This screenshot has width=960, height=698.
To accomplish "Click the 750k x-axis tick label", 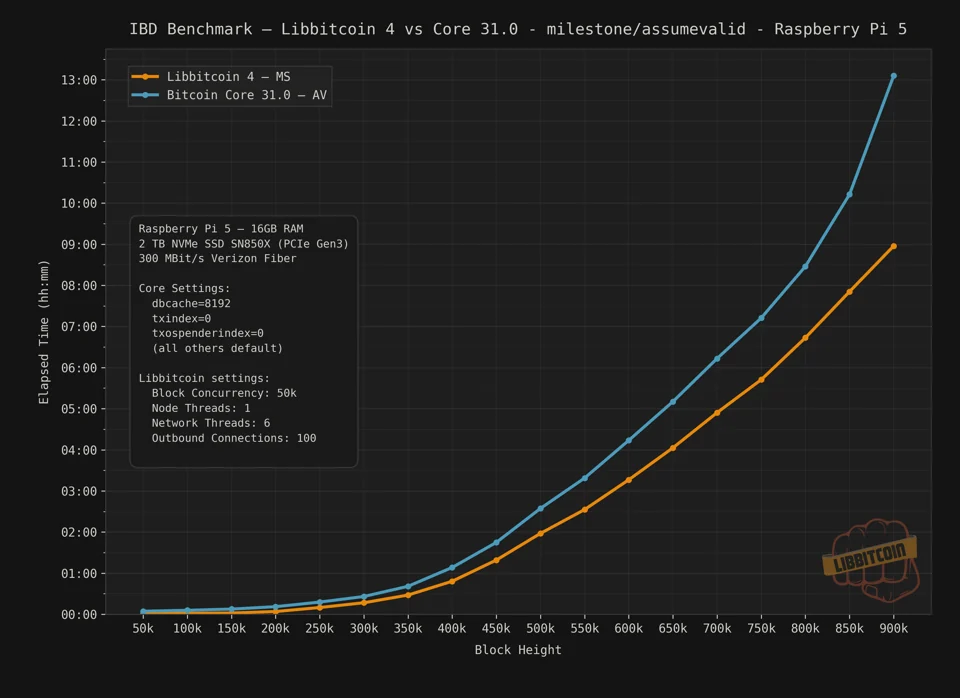I will pos(761,629).
